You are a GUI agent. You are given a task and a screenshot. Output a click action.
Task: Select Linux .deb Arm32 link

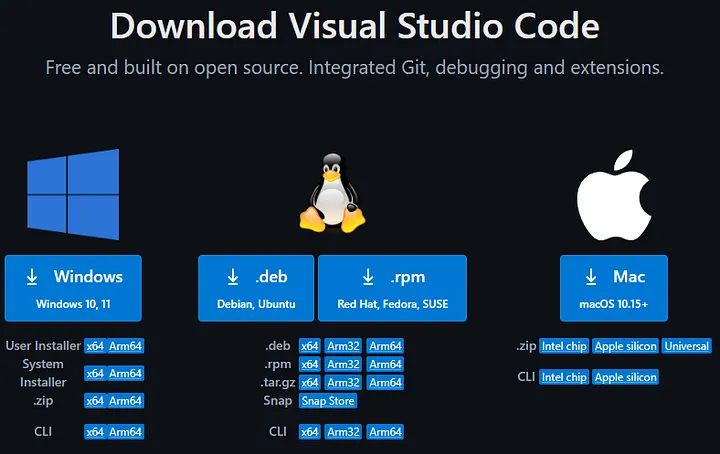tap(343, 346)
